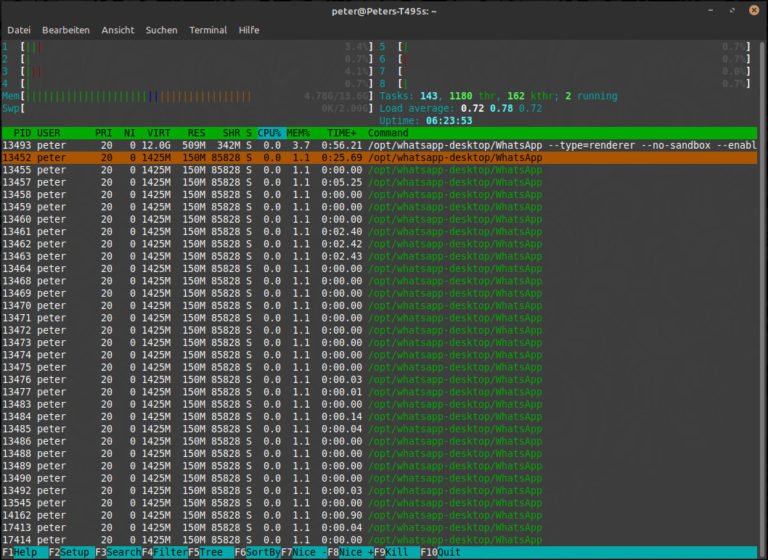Click F7 Nice - button

tap(304, 552)
